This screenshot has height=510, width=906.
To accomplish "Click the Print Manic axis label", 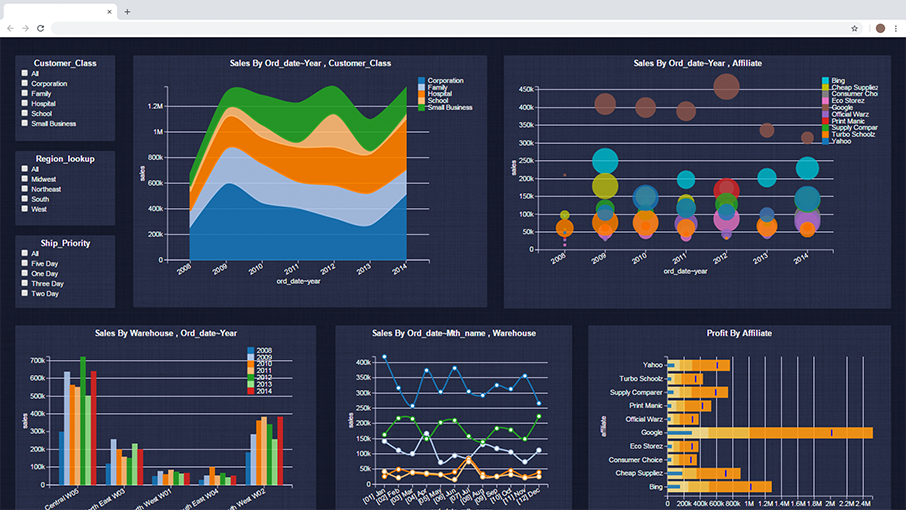I will tap(646, 405).
